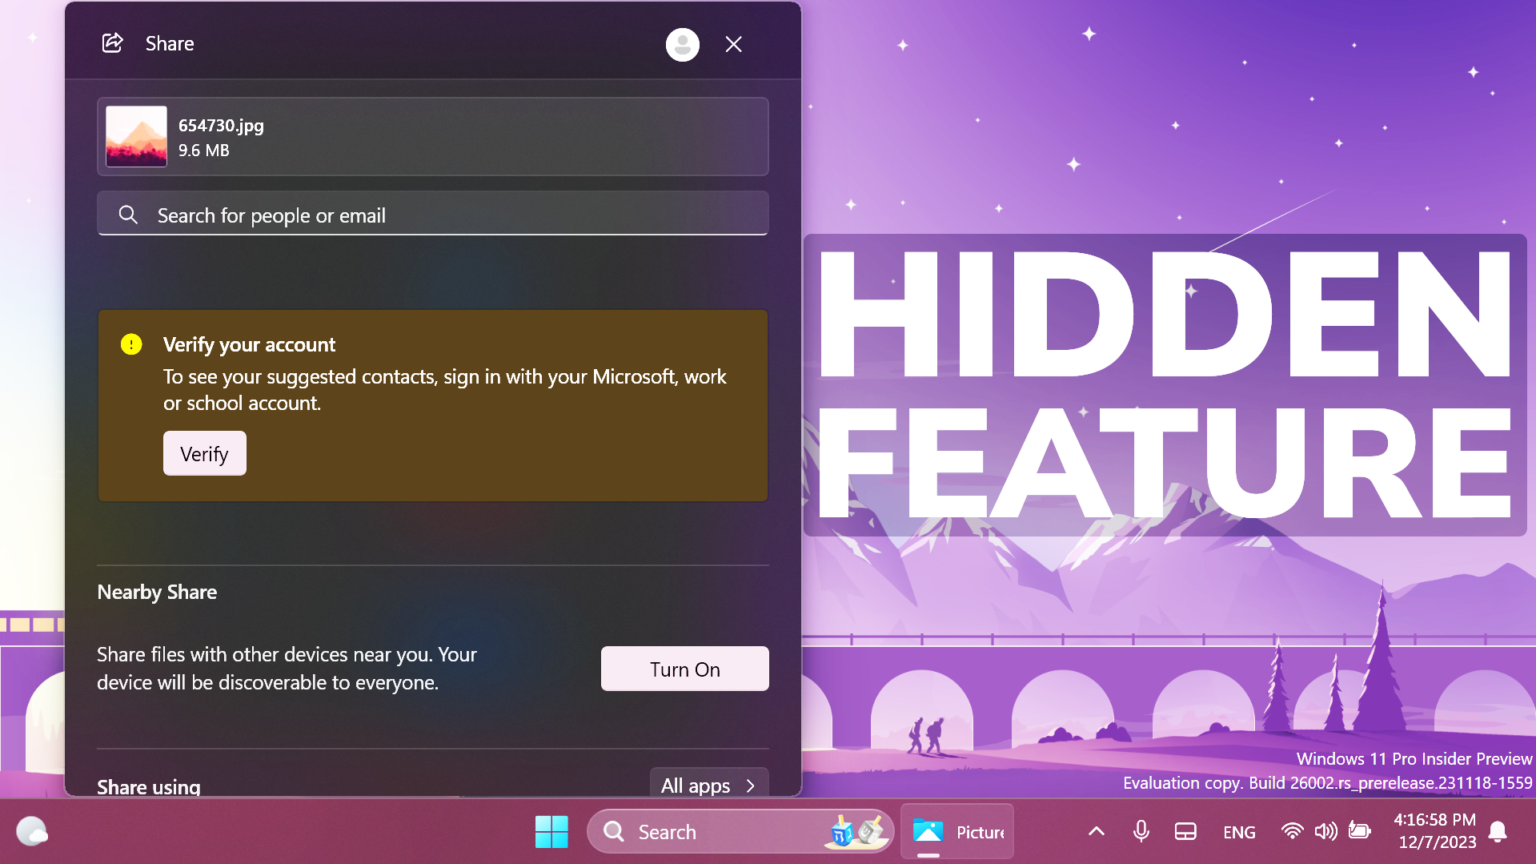
Task: Open the ENG language switcher
Action: [x=1239, y=831]
